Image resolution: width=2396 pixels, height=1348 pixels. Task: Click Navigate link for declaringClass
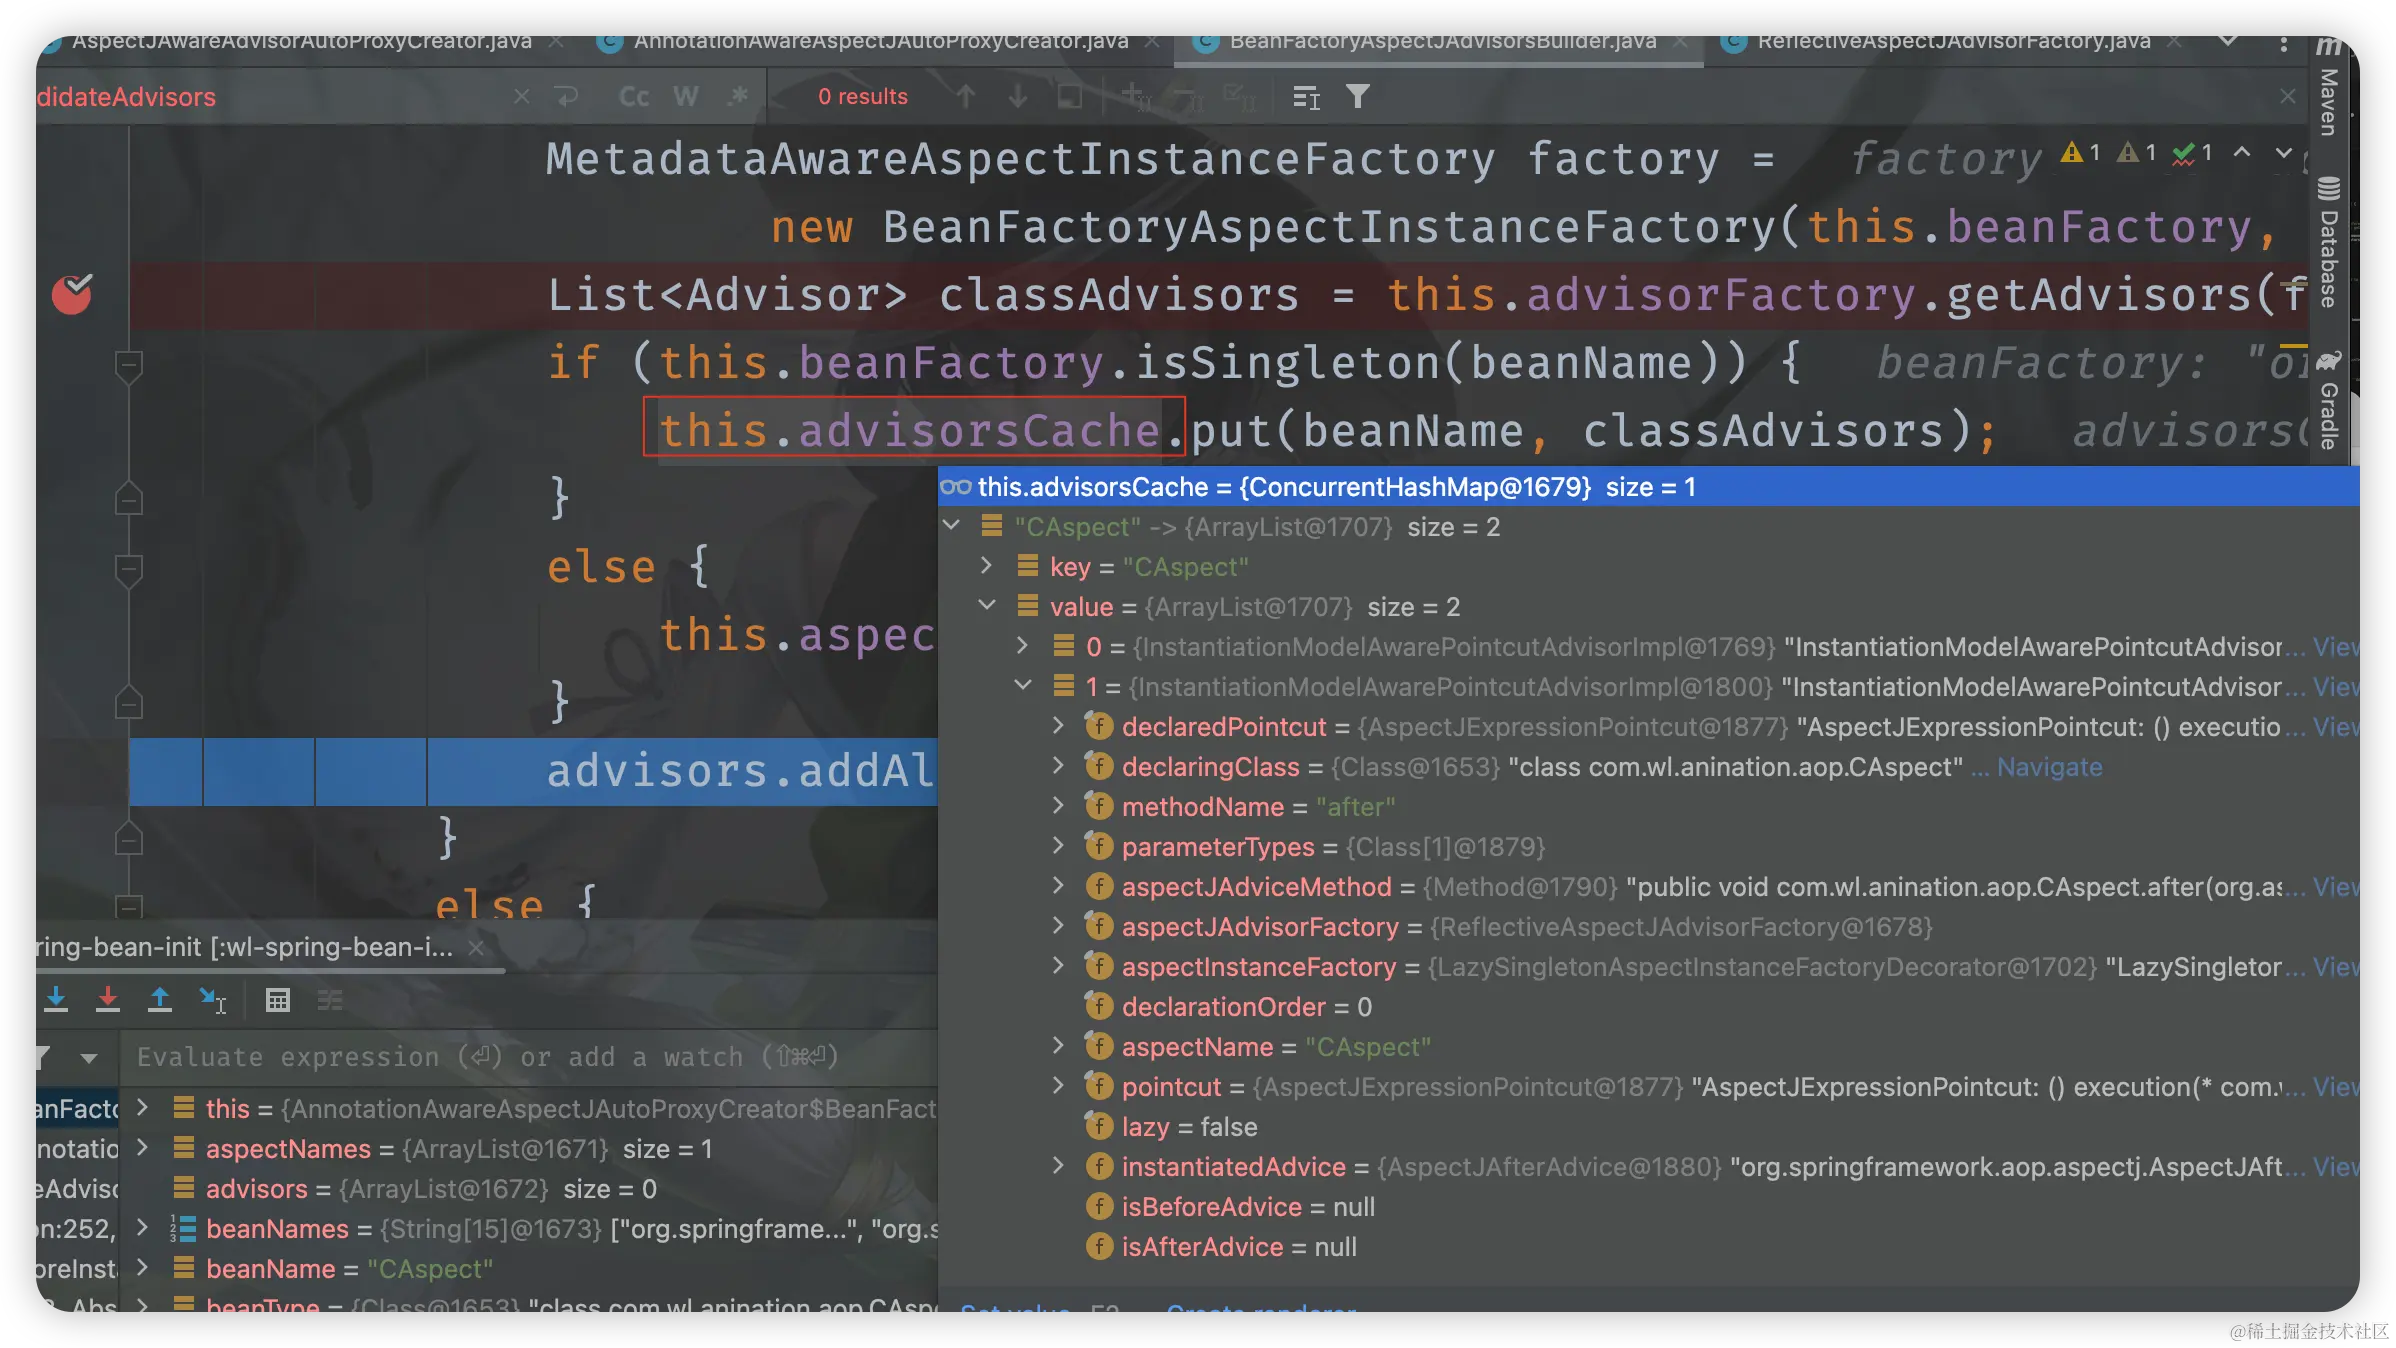tap(2049, 767)
